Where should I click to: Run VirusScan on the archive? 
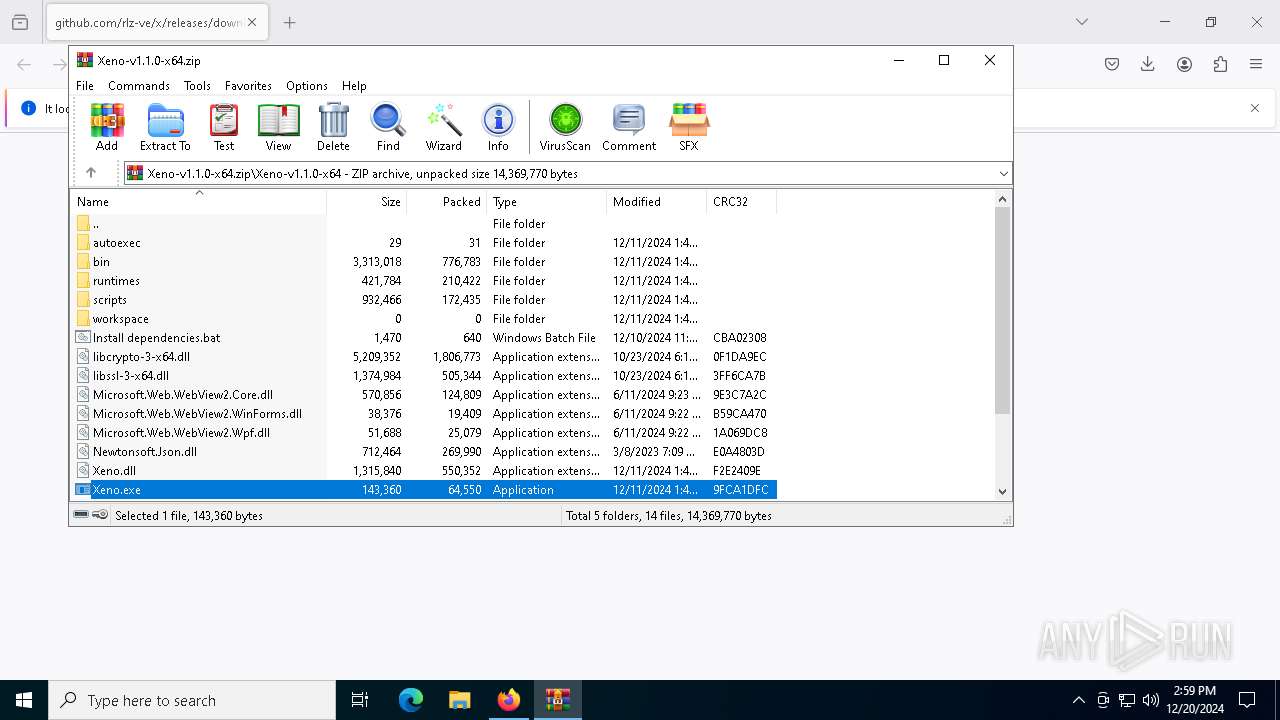click(x=565, y=127)
